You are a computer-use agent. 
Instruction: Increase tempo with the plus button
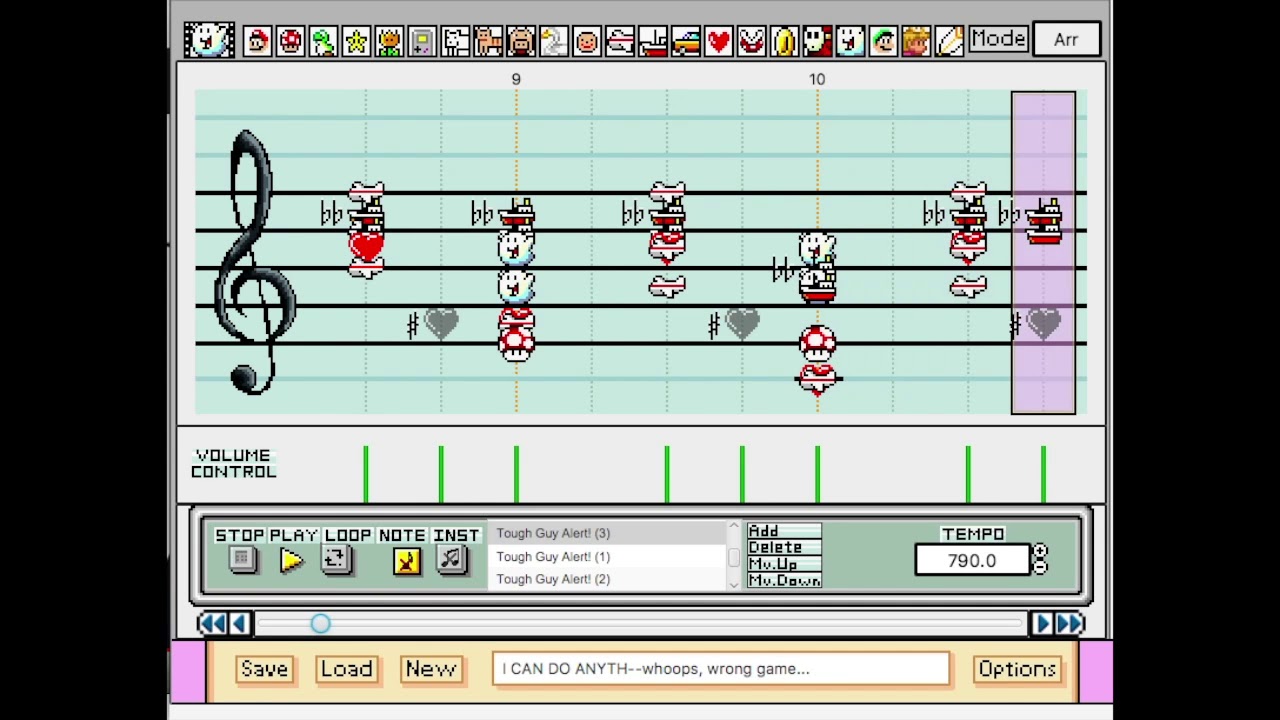point(1040,551)
